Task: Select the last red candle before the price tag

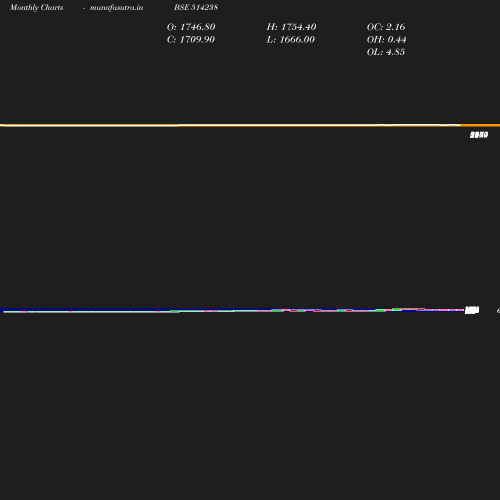Action: (421, 309)
